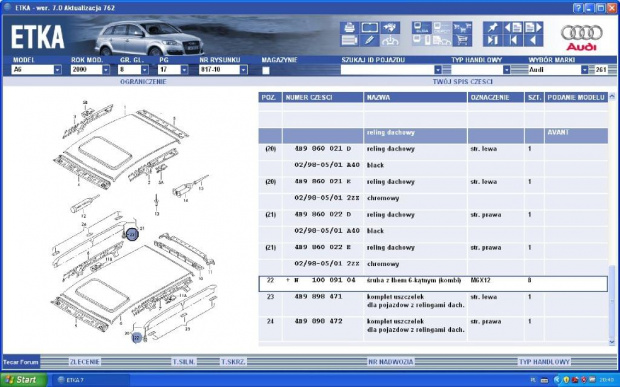Screen dimensions: 620x387
Task: Switch to Twój Spis Części tab
Action: tap(463, 82)
